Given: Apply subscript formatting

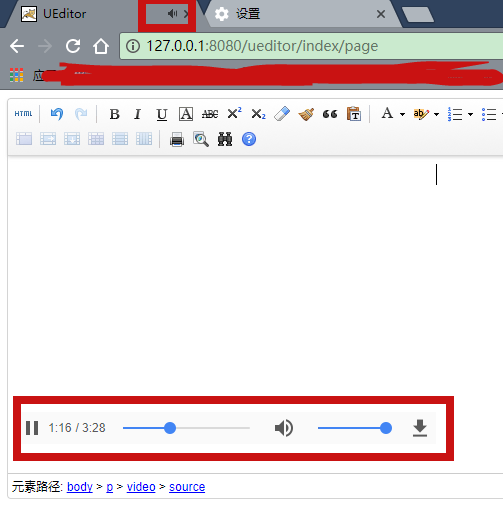Looking at the screenshot, I should (x=258, y=114).
